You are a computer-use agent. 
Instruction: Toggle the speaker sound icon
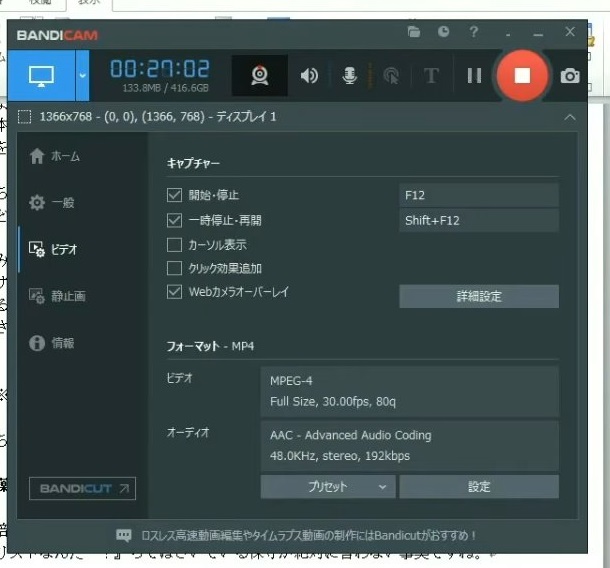click(x=310, y=75)
